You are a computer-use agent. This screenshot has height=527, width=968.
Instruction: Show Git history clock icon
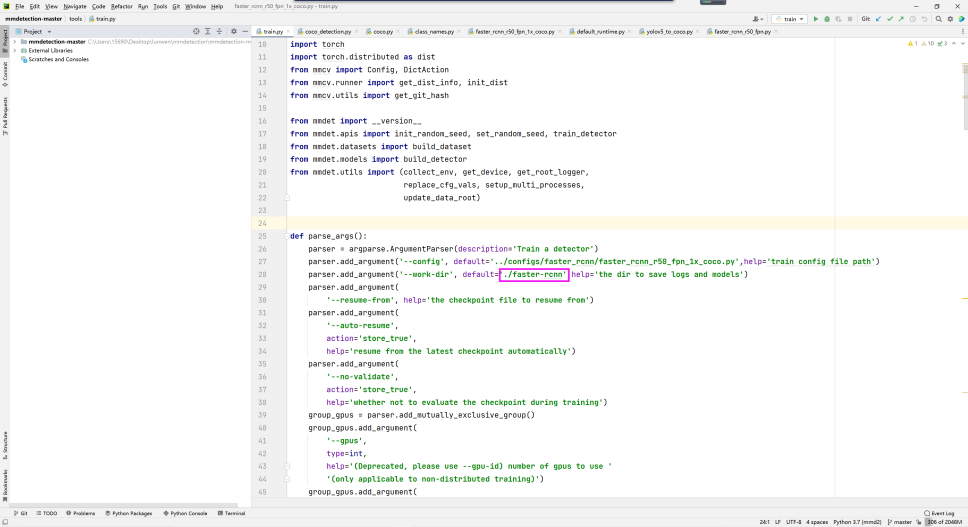pos(912,19)
